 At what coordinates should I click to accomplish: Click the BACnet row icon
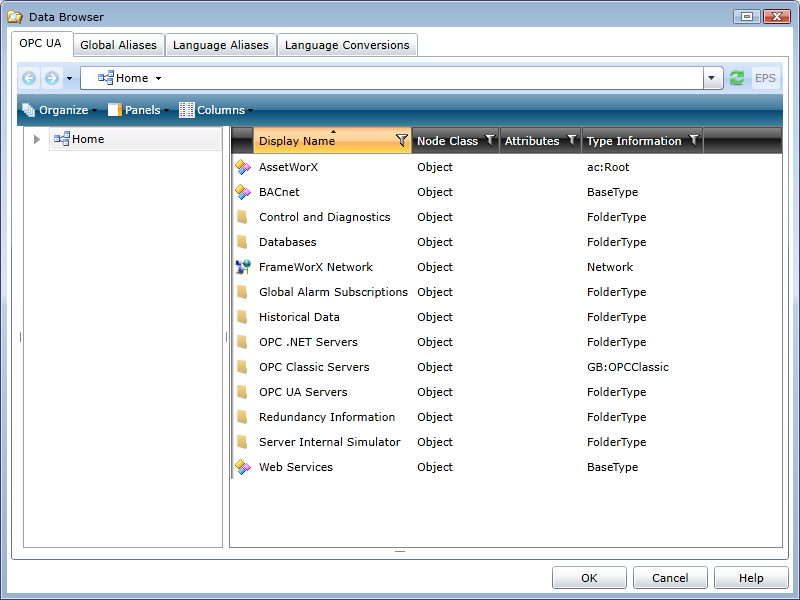click(x=242, y=192)
